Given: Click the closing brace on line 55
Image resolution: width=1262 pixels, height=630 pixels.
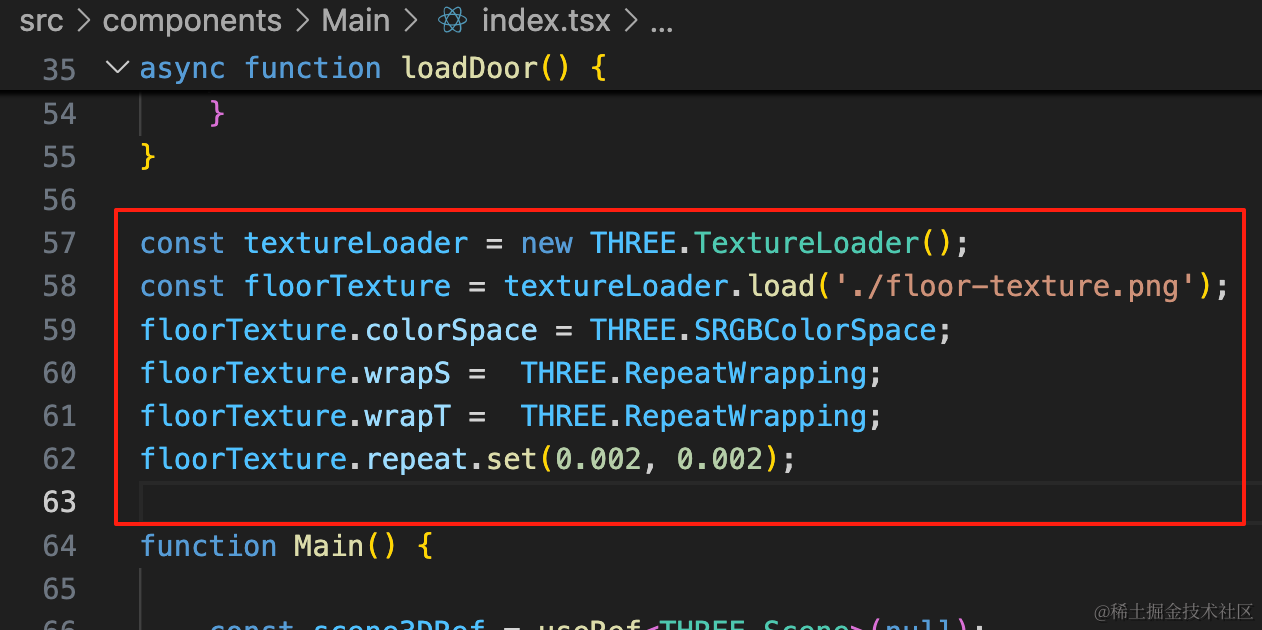Looking at the screenshot, I should click(149, 156).
